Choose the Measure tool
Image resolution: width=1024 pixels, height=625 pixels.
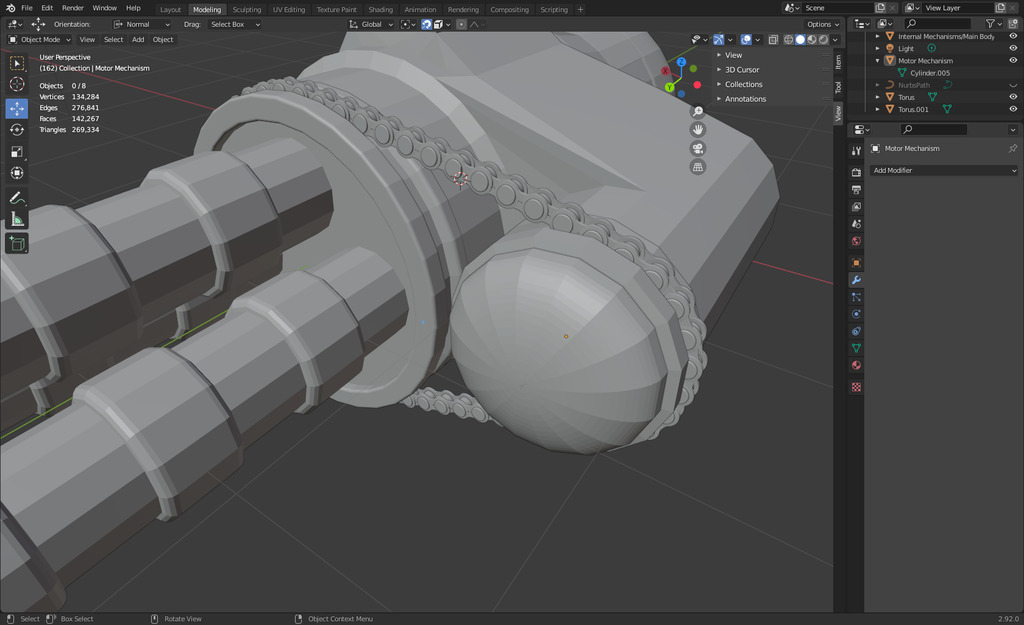click(17, 219)
